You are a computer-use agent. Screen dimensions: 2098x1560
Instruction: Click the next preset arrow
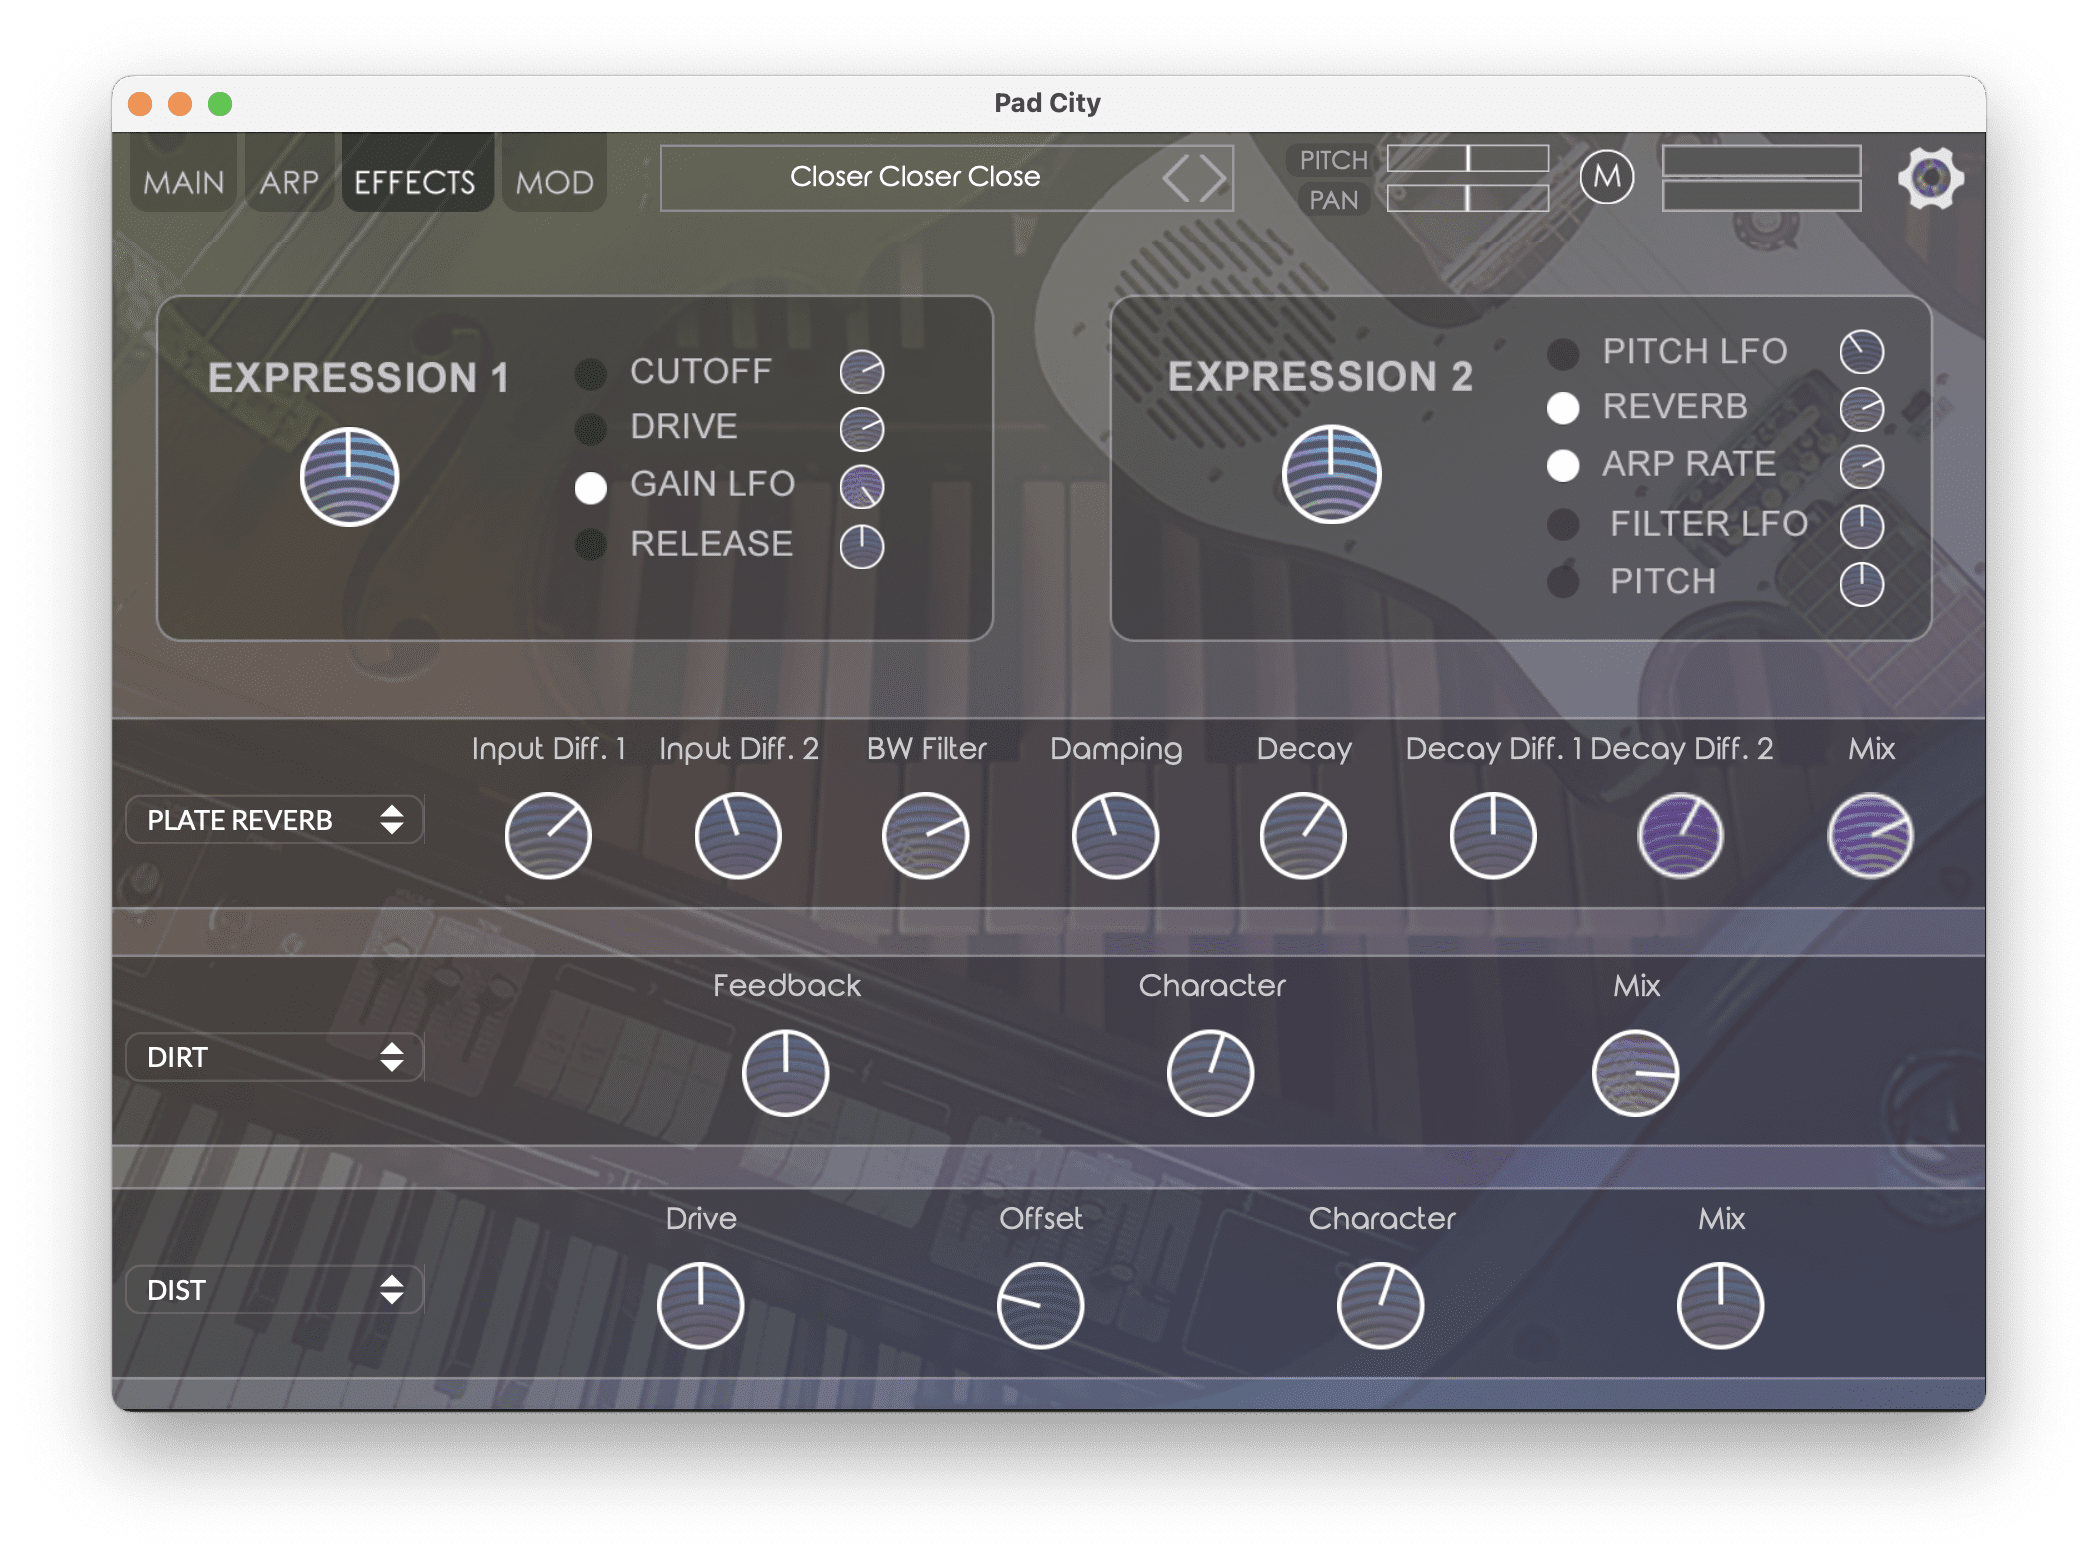[x=1213, y=179]
